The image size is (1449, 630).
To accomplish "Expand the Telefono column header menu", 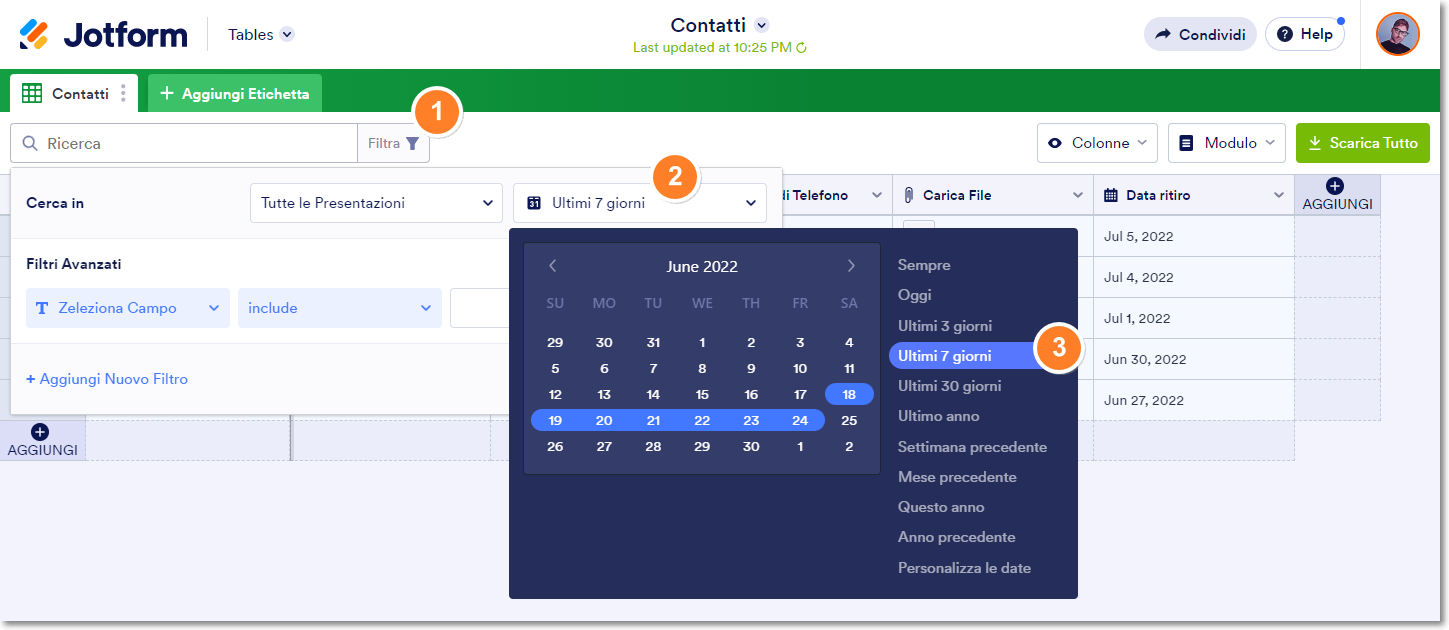I will (876, 195).
